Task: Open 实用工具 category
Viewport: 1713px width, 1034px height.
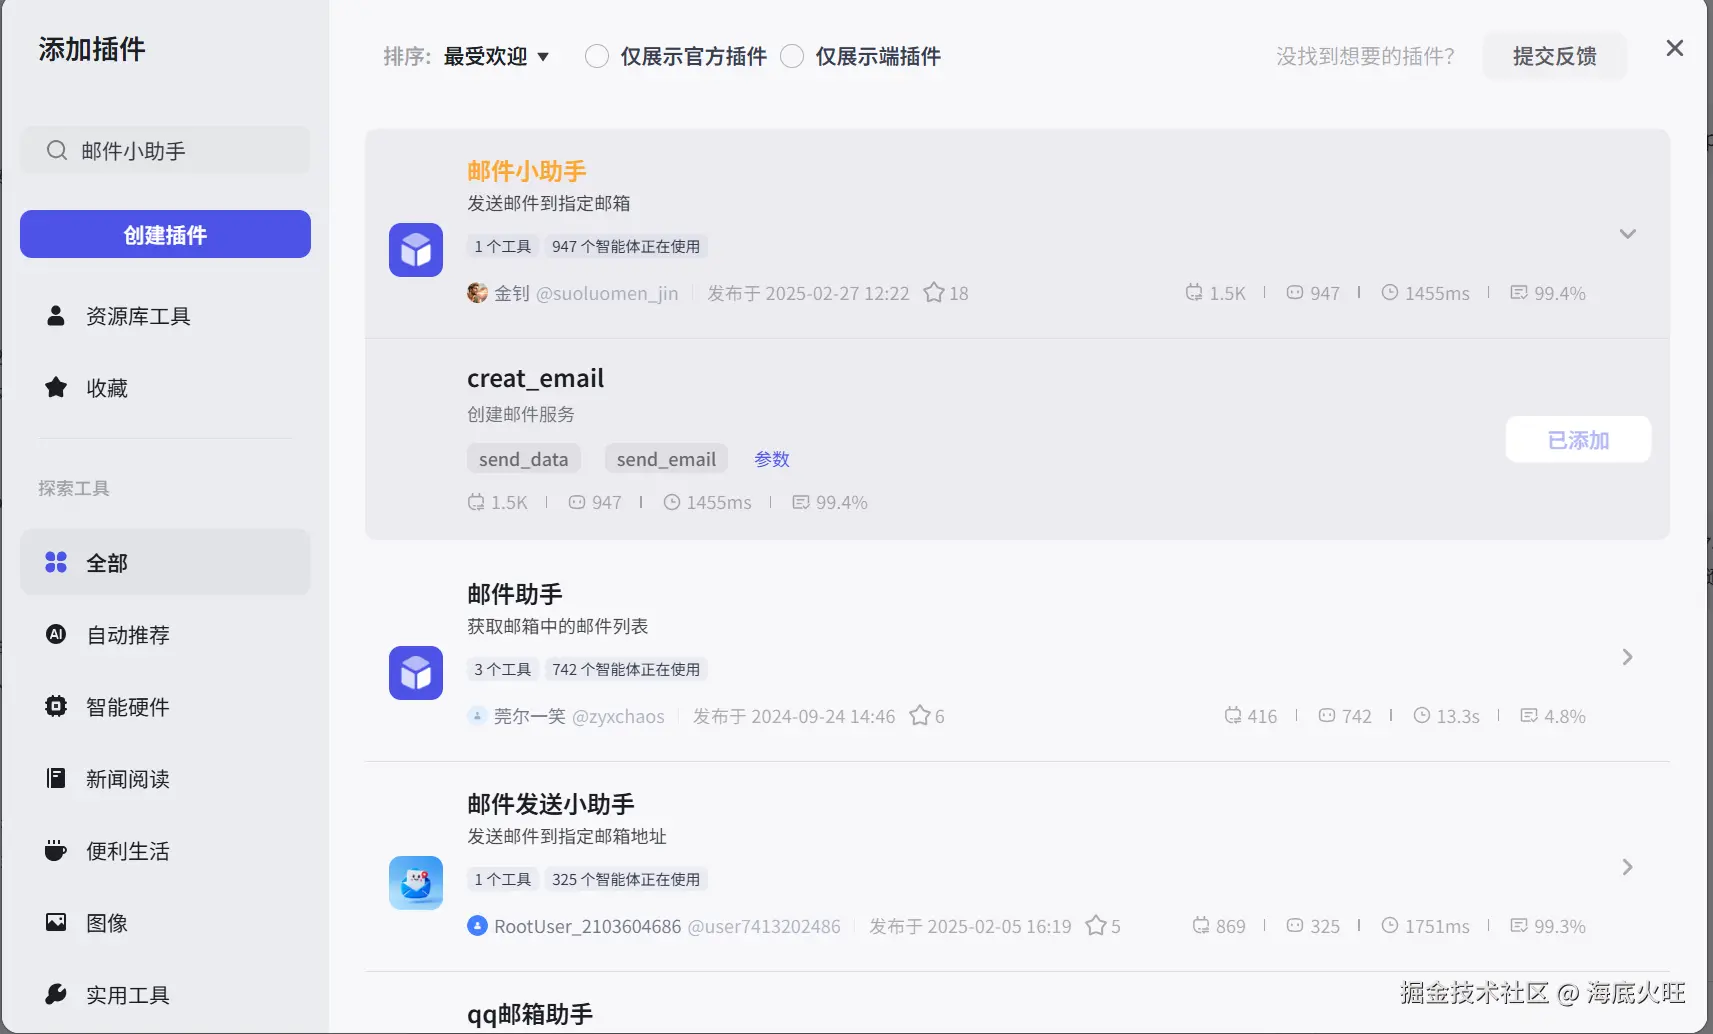Action: (x=165, y=994)
